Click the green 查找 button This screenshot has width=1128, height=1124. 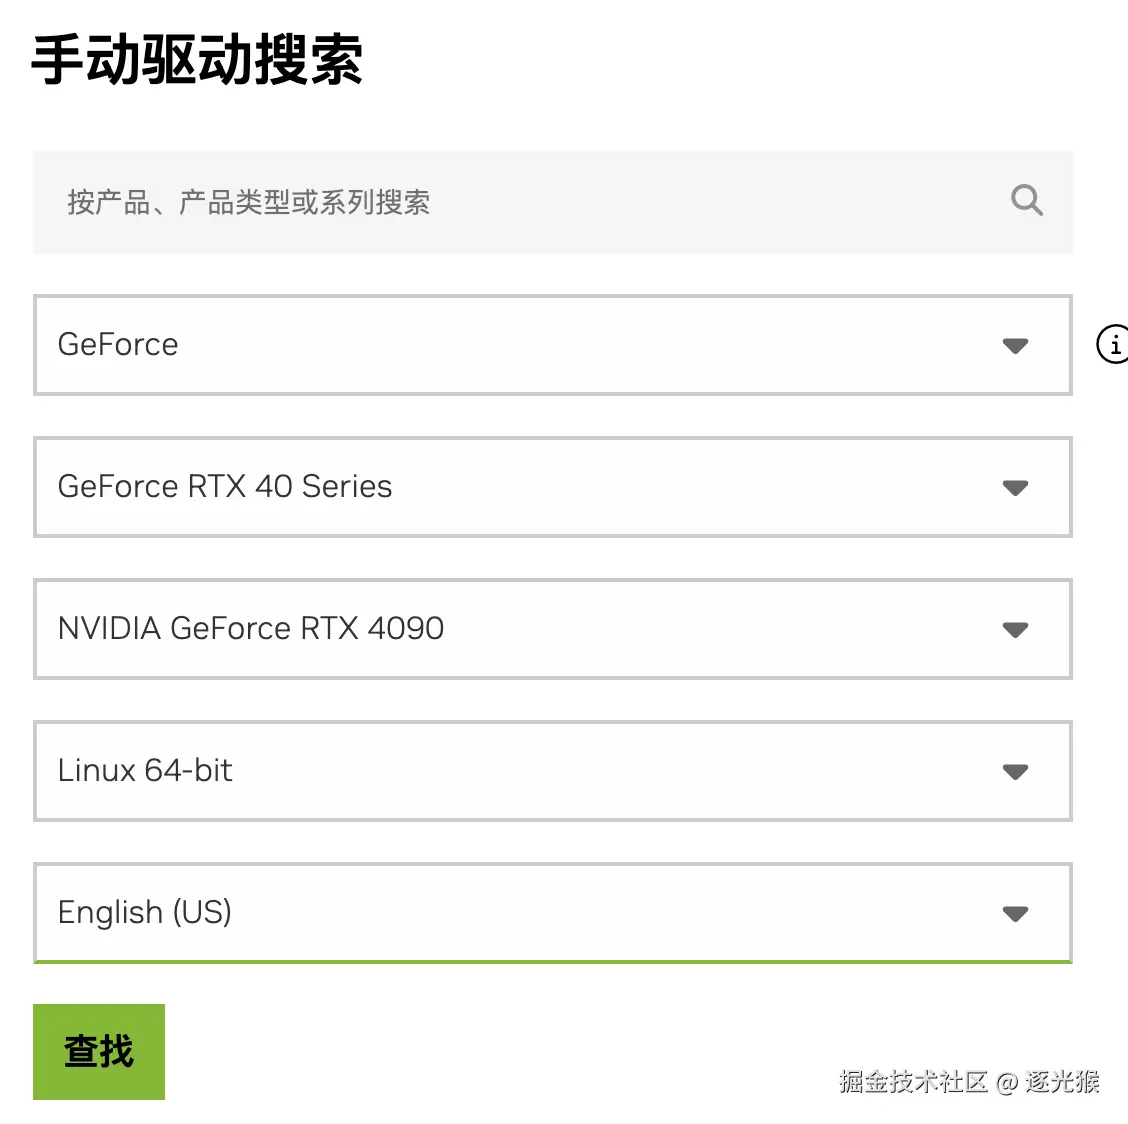point(99,1051)
